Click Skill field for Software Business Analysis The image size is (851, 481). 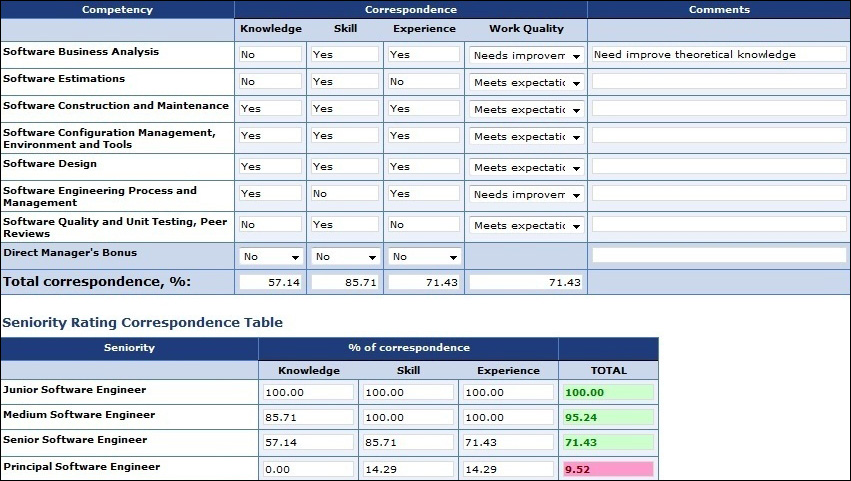(x=345, y=54)
